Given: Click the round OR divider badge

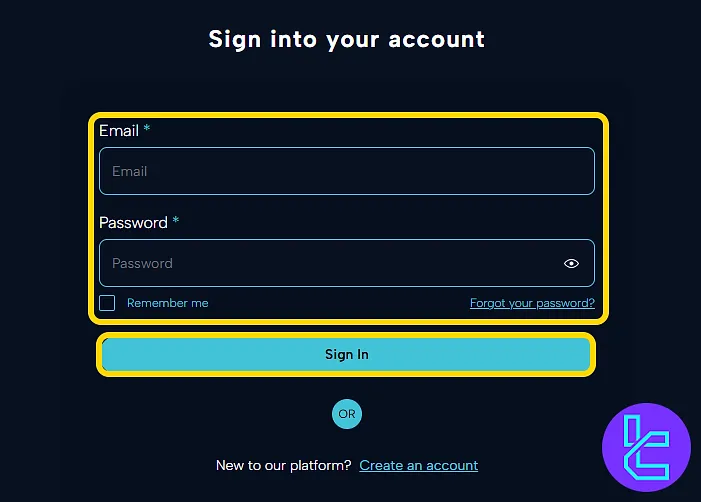Looking at the screenshot, I should pyautogui.click(x=347, y=413).
